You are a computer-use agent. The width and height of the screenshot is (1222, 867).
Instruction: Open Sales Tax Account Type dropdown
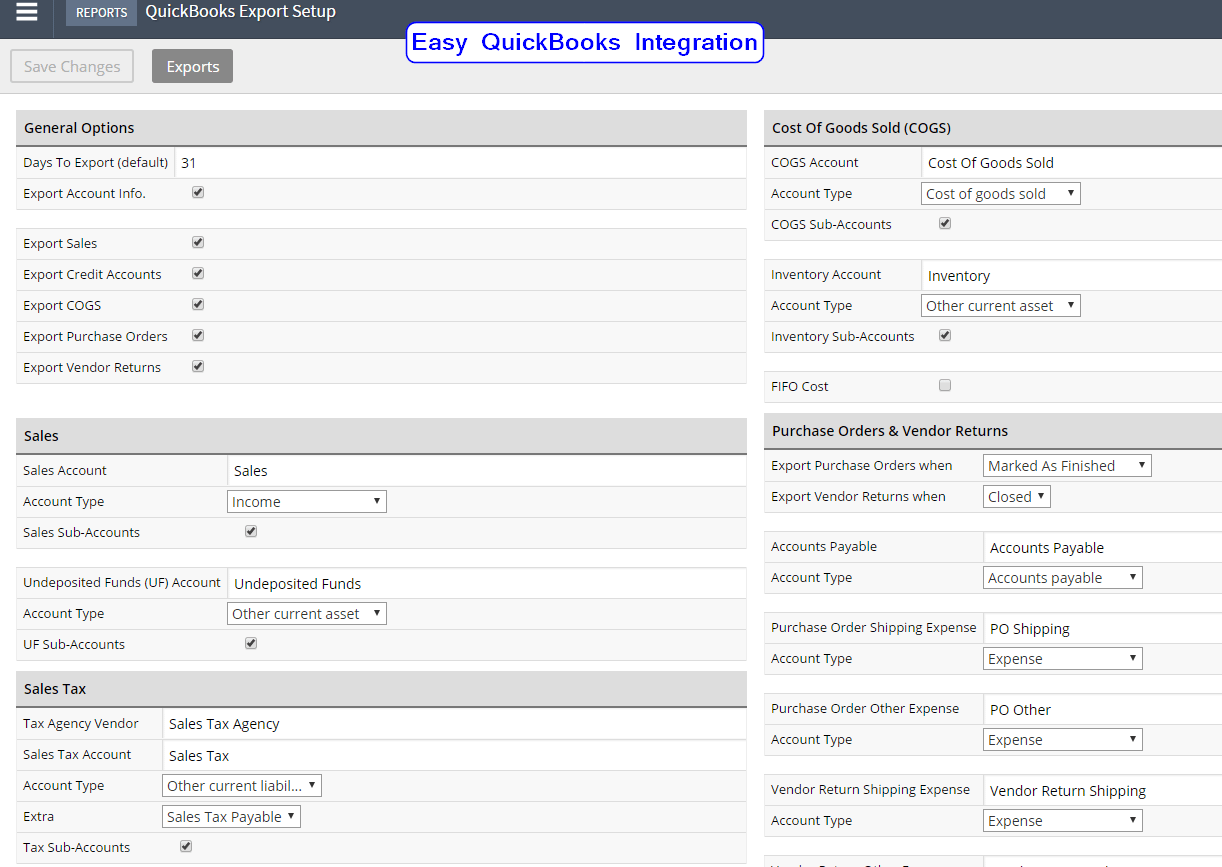click(x=242, y=786)
